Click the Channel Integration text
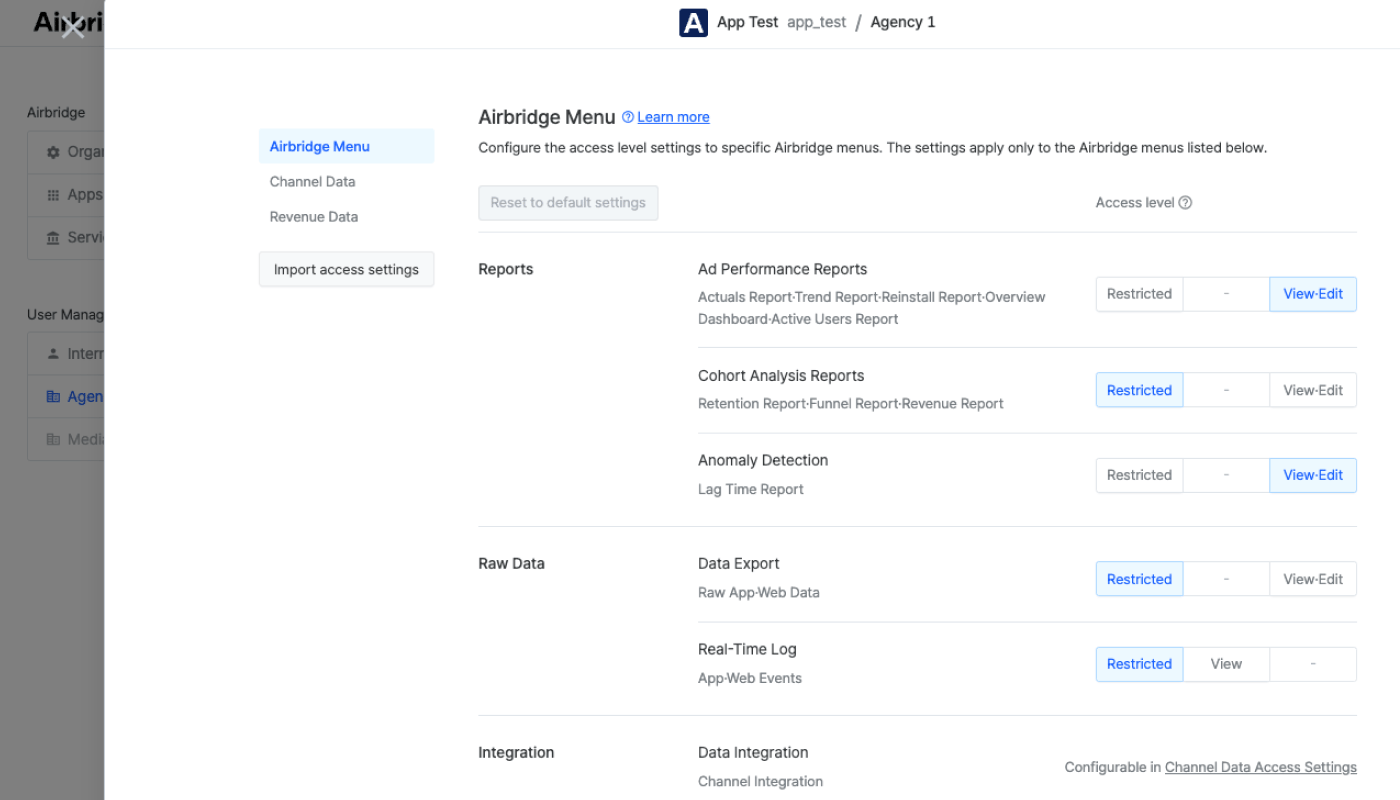The image size is (1400, 800). pos(760,781)
